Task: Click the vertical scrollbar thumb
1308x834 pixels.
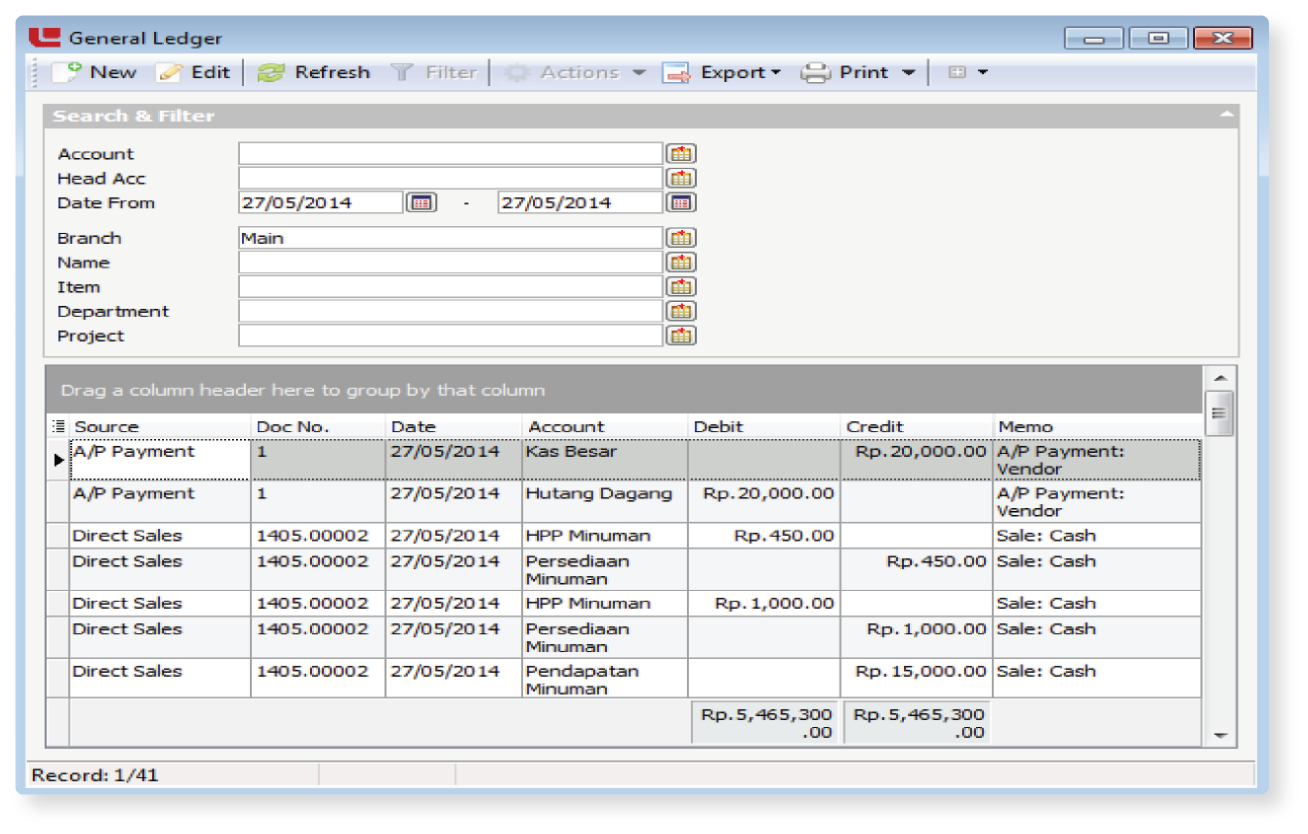Action: click(1220, 414)
